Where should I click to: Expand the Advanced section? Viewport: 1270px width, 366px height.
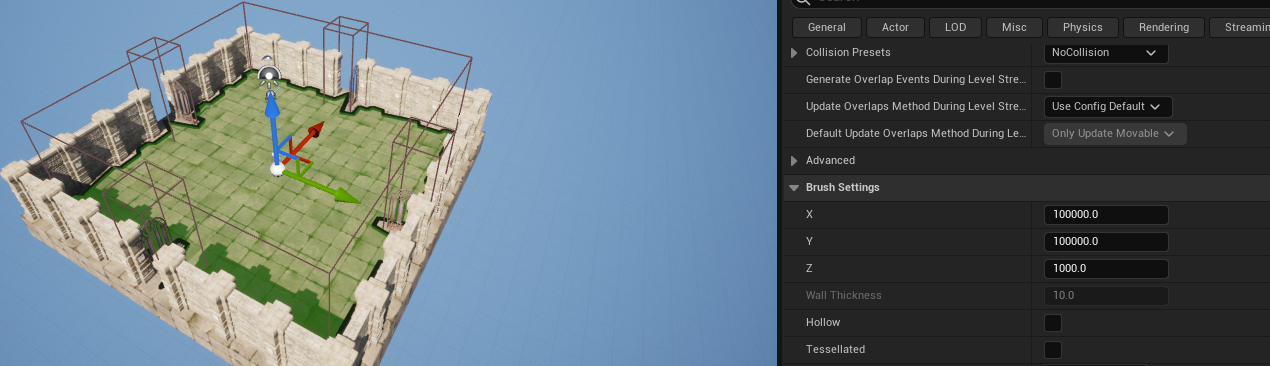(795, 160)
